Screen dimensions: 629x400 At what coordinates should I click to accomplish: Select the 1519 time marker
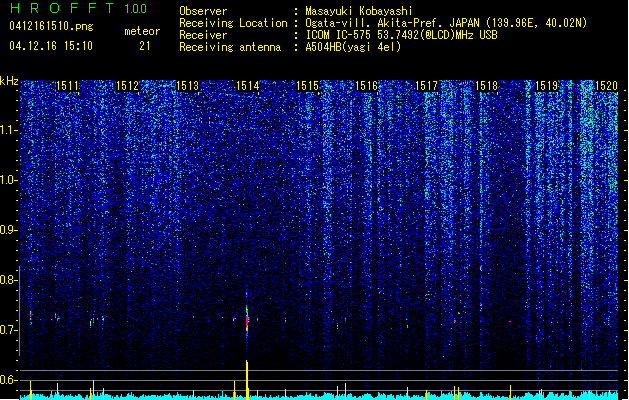(x=547, y=86)
